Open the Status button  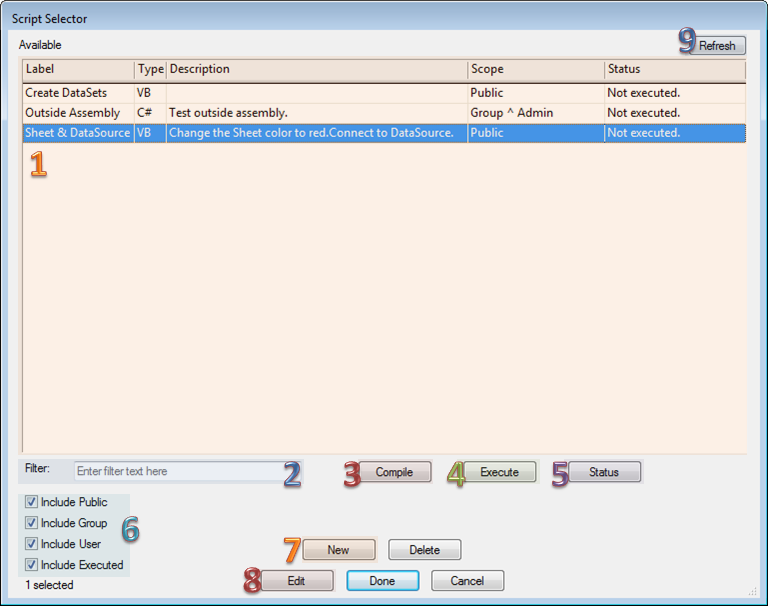click(x=604, y=472)
